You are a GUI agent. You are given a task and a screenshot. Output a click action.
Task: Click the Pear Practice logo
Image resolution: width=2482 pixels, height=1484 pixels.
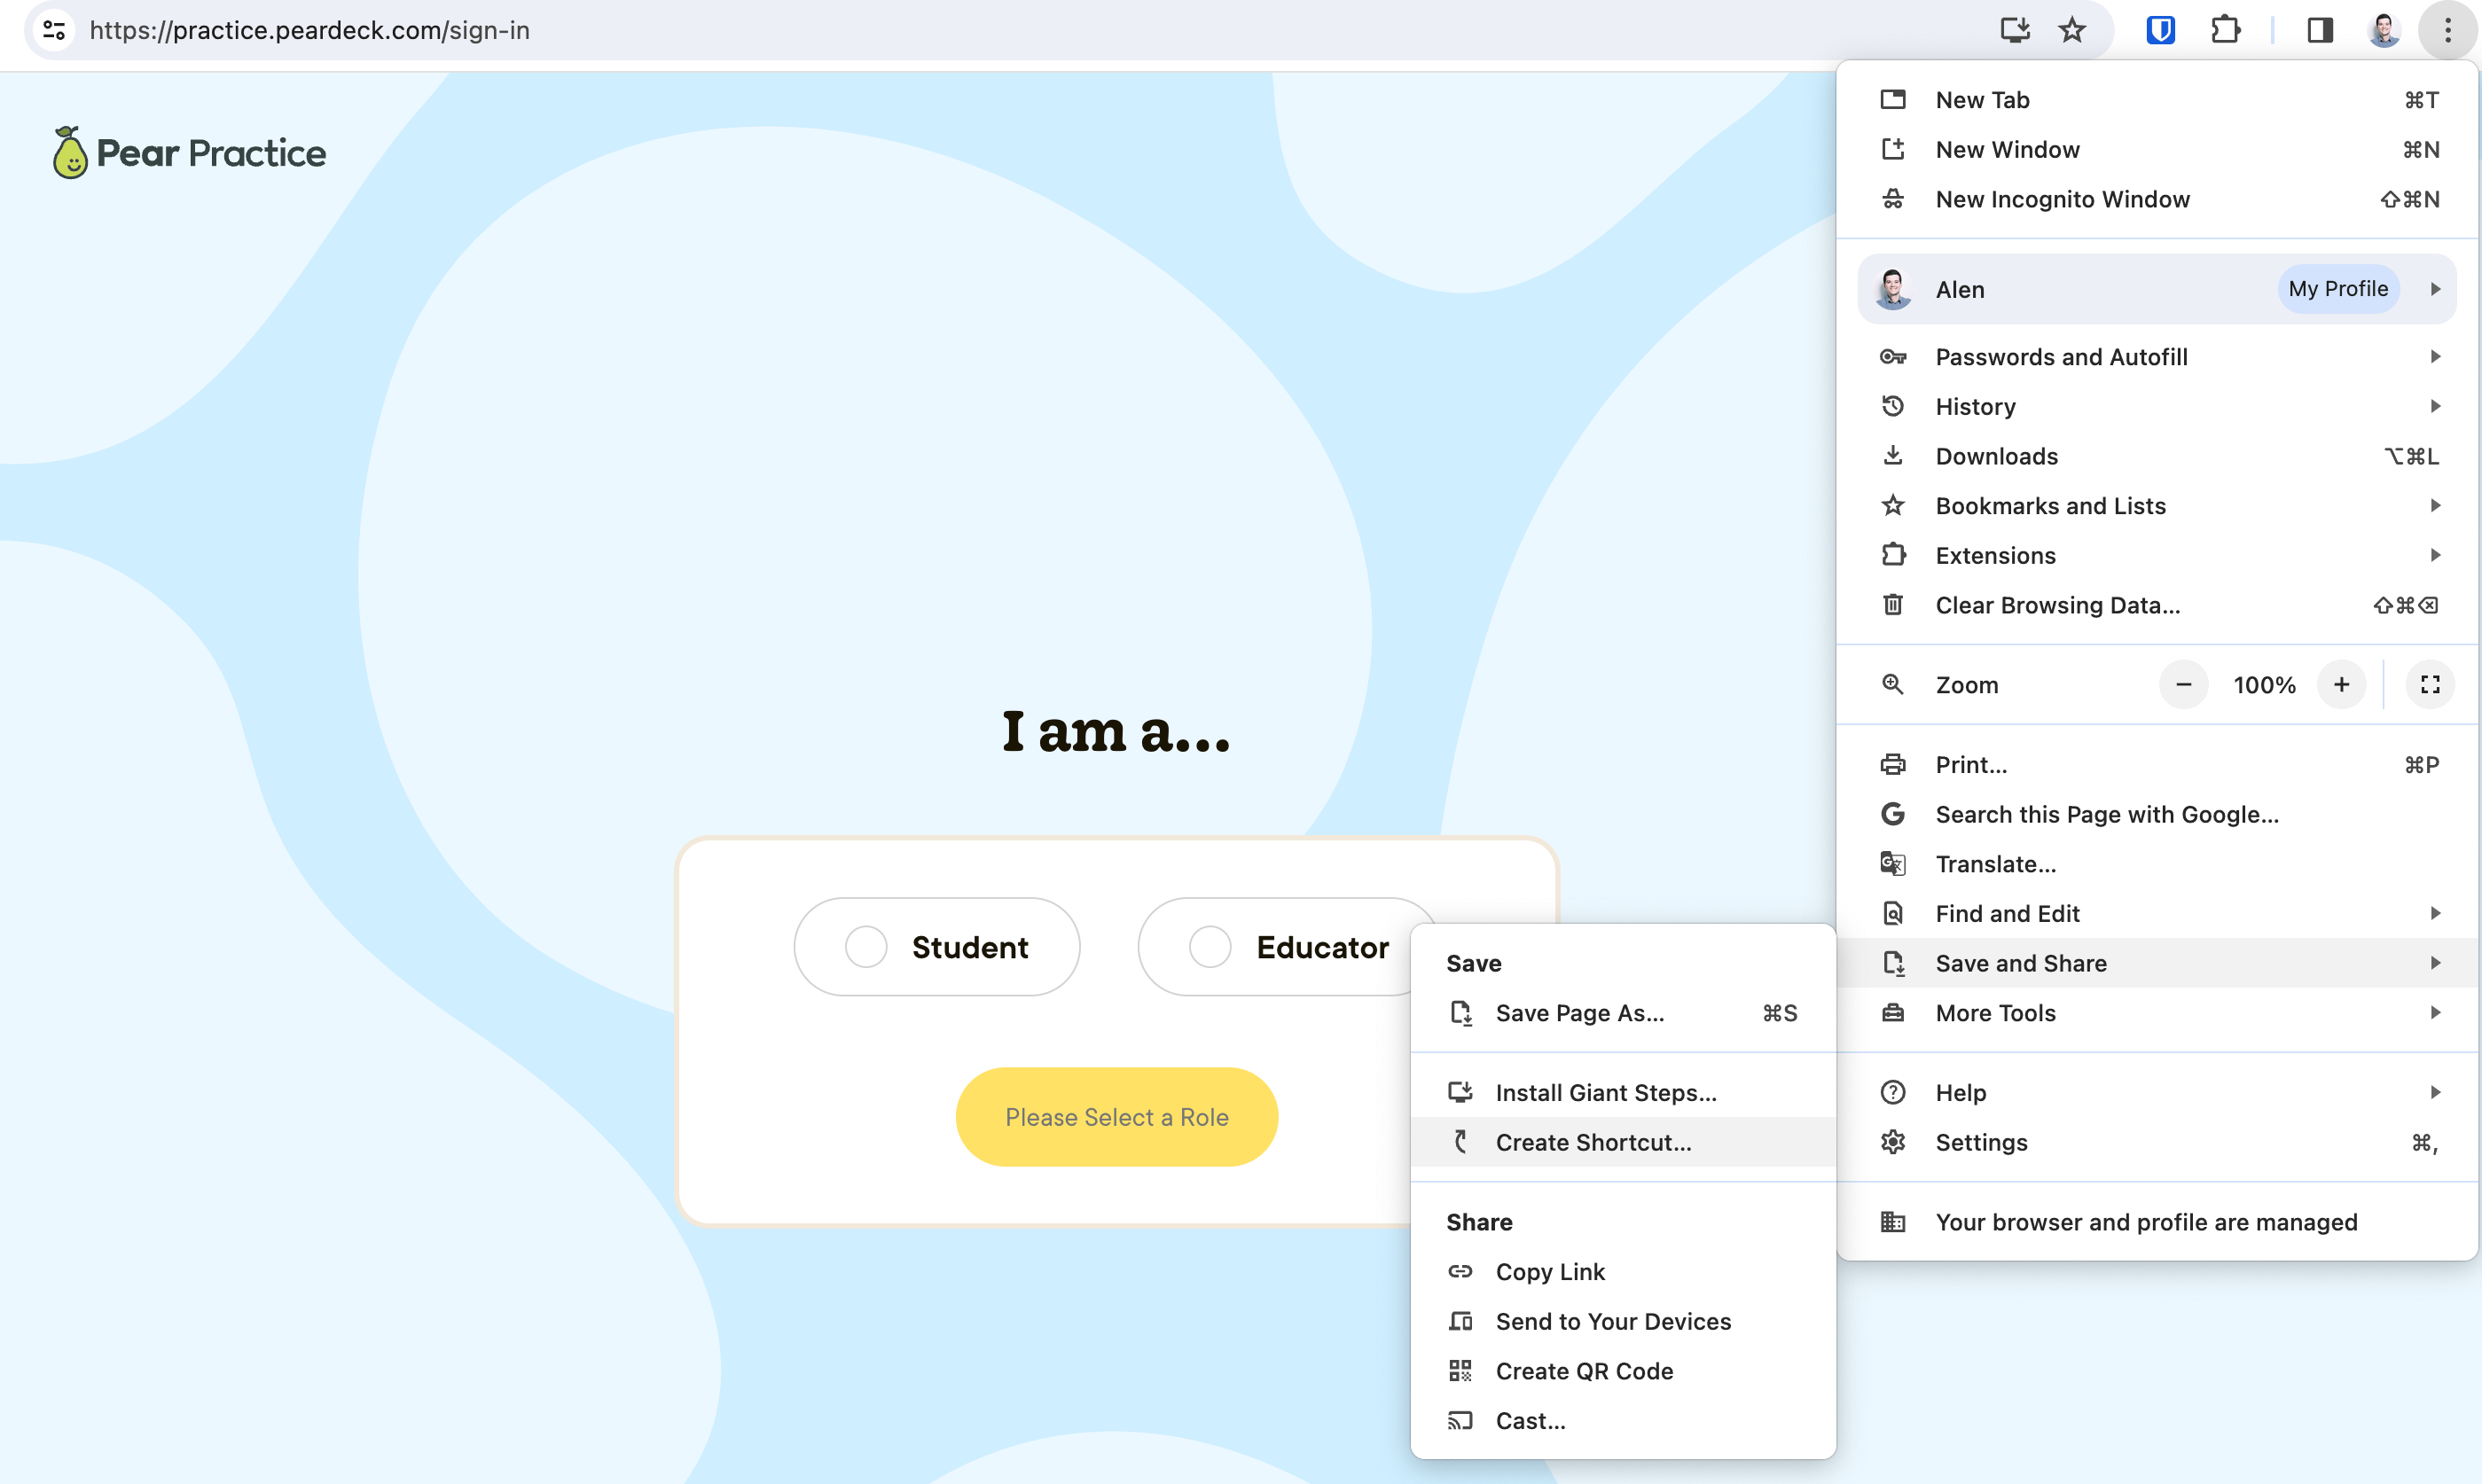tap(189, 152)
